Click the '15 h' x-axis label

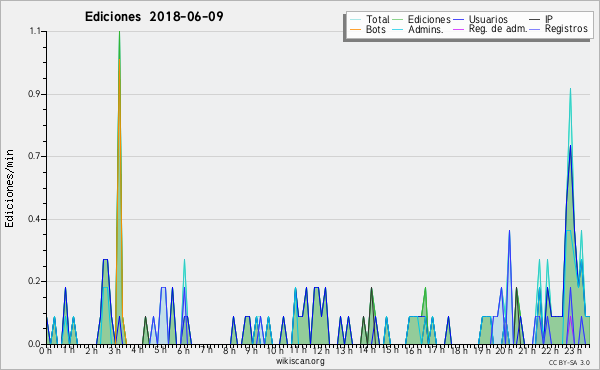[390, 350]
